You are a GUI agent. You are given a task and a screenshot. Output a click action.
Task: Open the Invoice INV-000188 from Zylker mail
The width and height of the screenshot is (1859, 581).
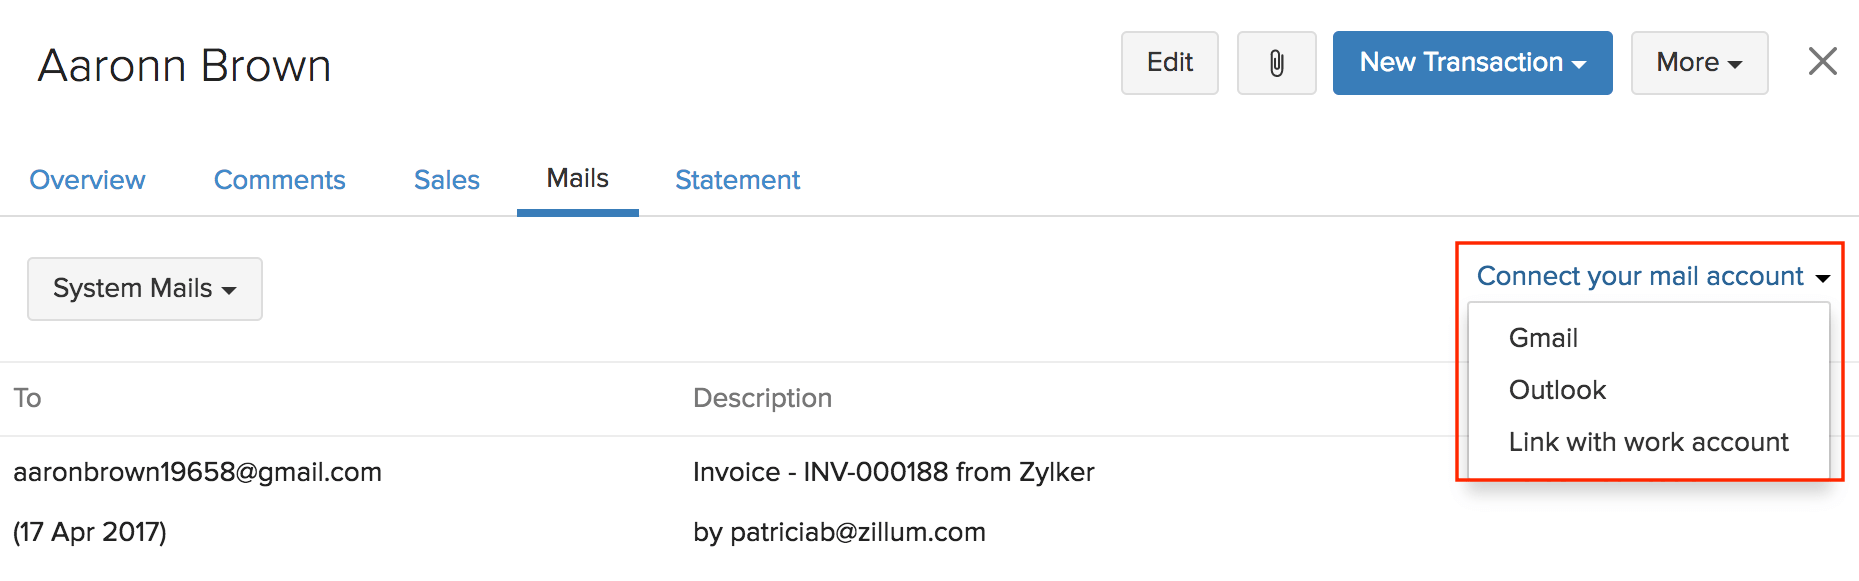click(x=893, y=472)
